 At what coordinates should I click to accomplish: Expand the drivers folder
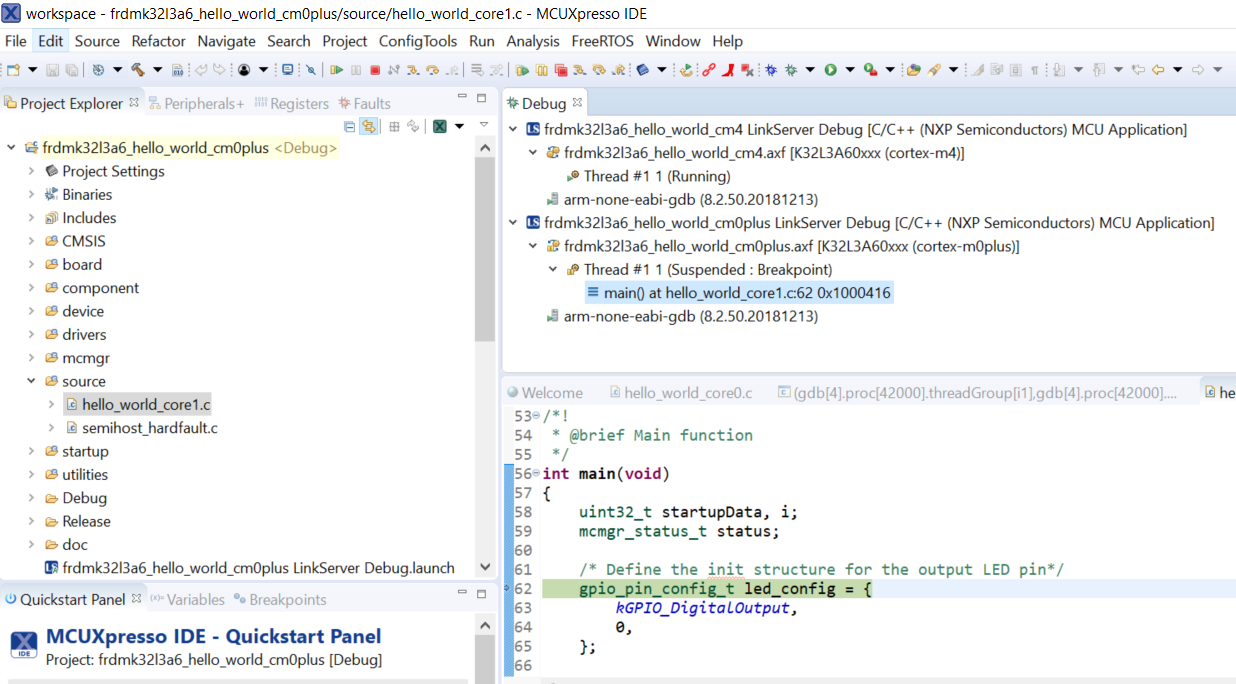(32, 334)
